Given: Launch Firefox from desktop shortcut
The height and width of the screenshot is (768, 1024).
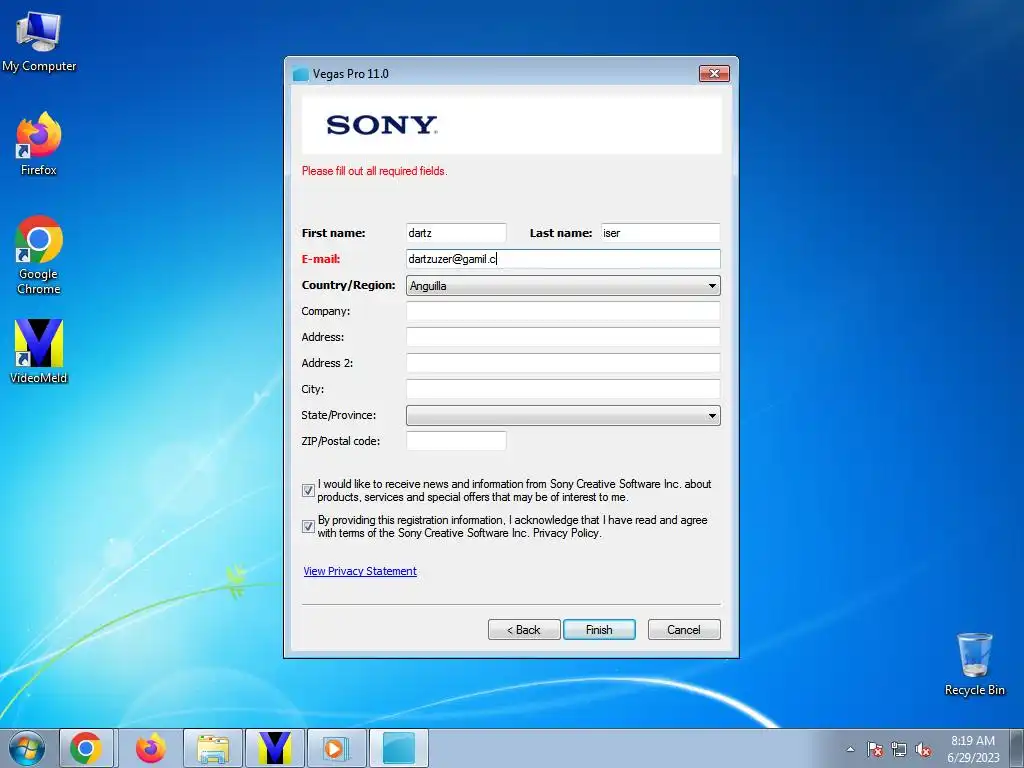Looking at the screenshot, I should [x=39, y=144].
